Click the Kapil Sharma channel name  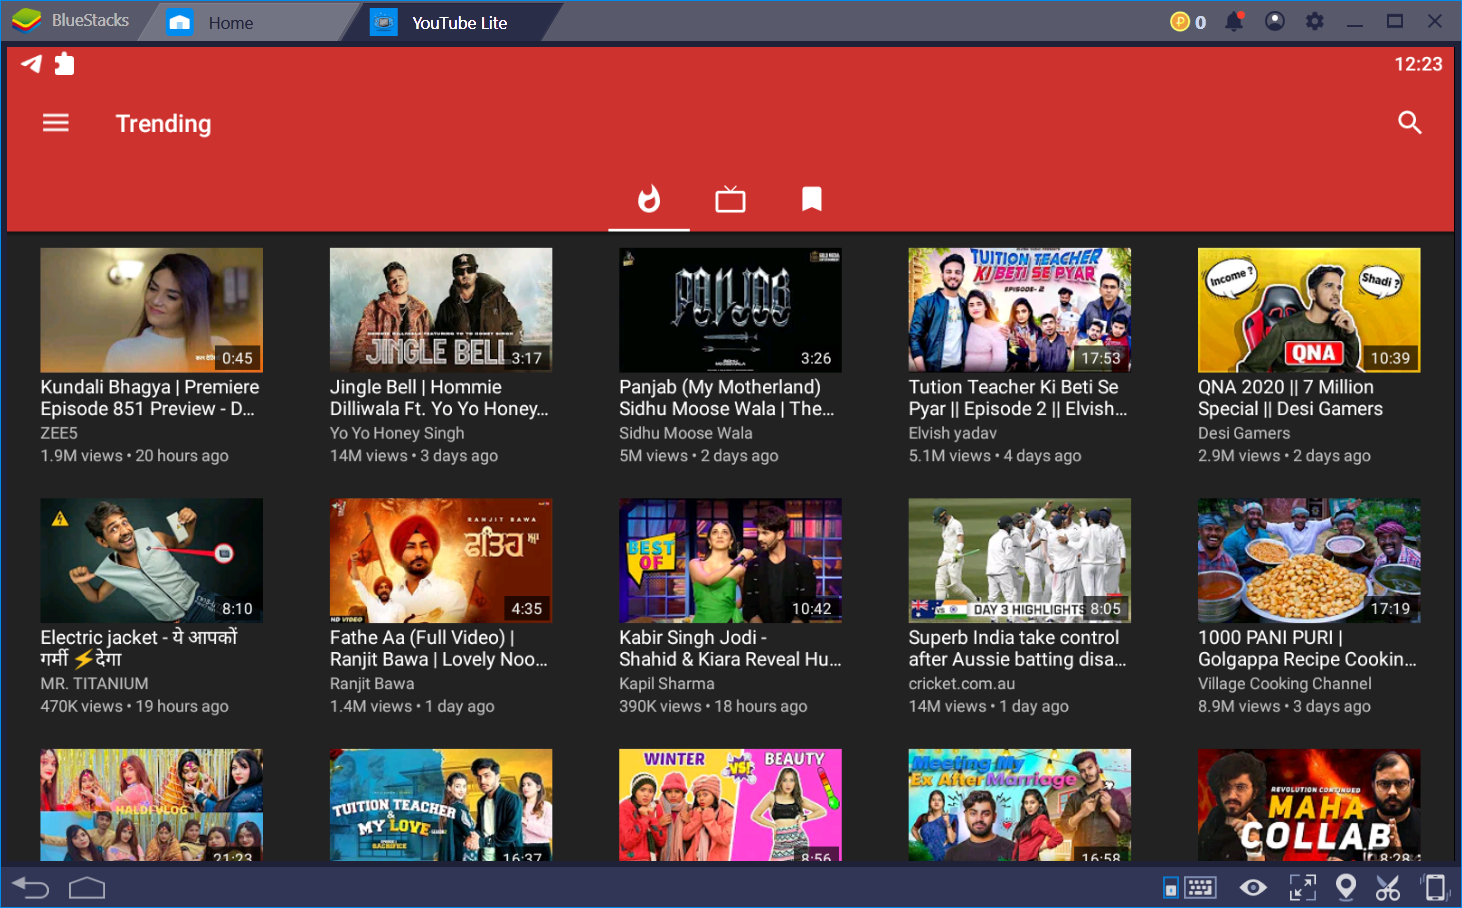click(667, 684)
